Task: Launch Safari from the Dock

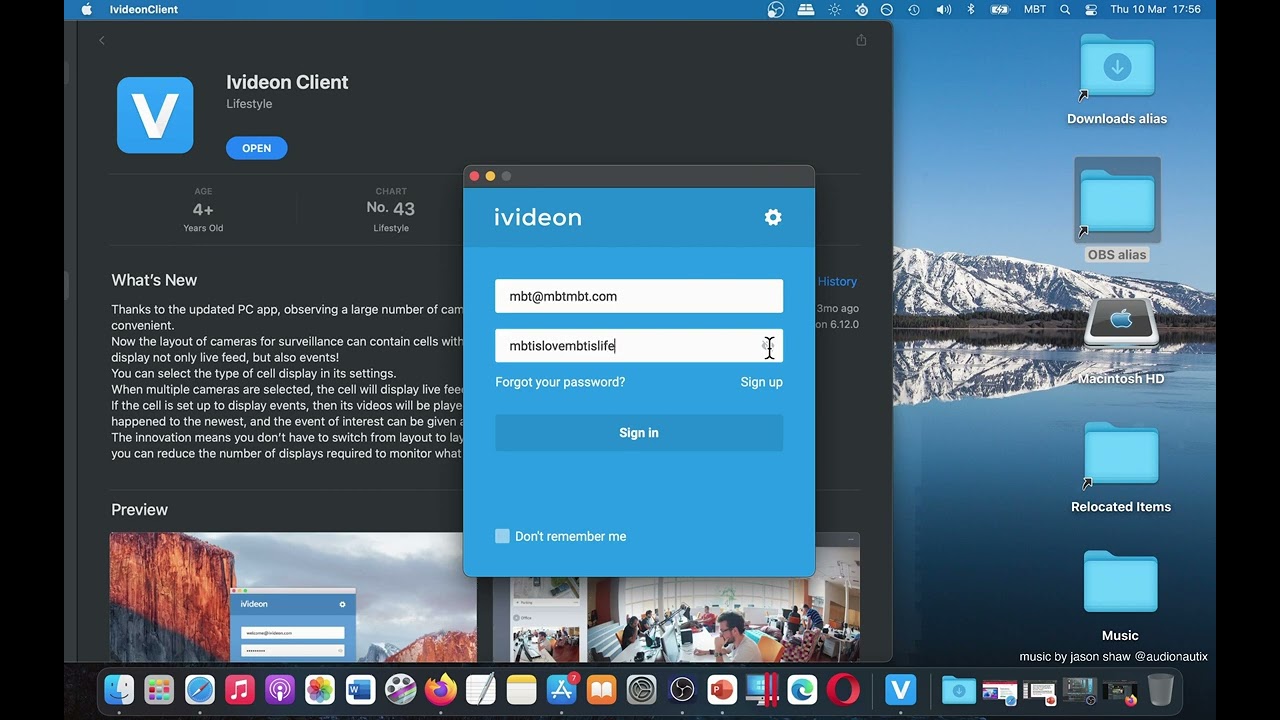Action: coord(200,690)
